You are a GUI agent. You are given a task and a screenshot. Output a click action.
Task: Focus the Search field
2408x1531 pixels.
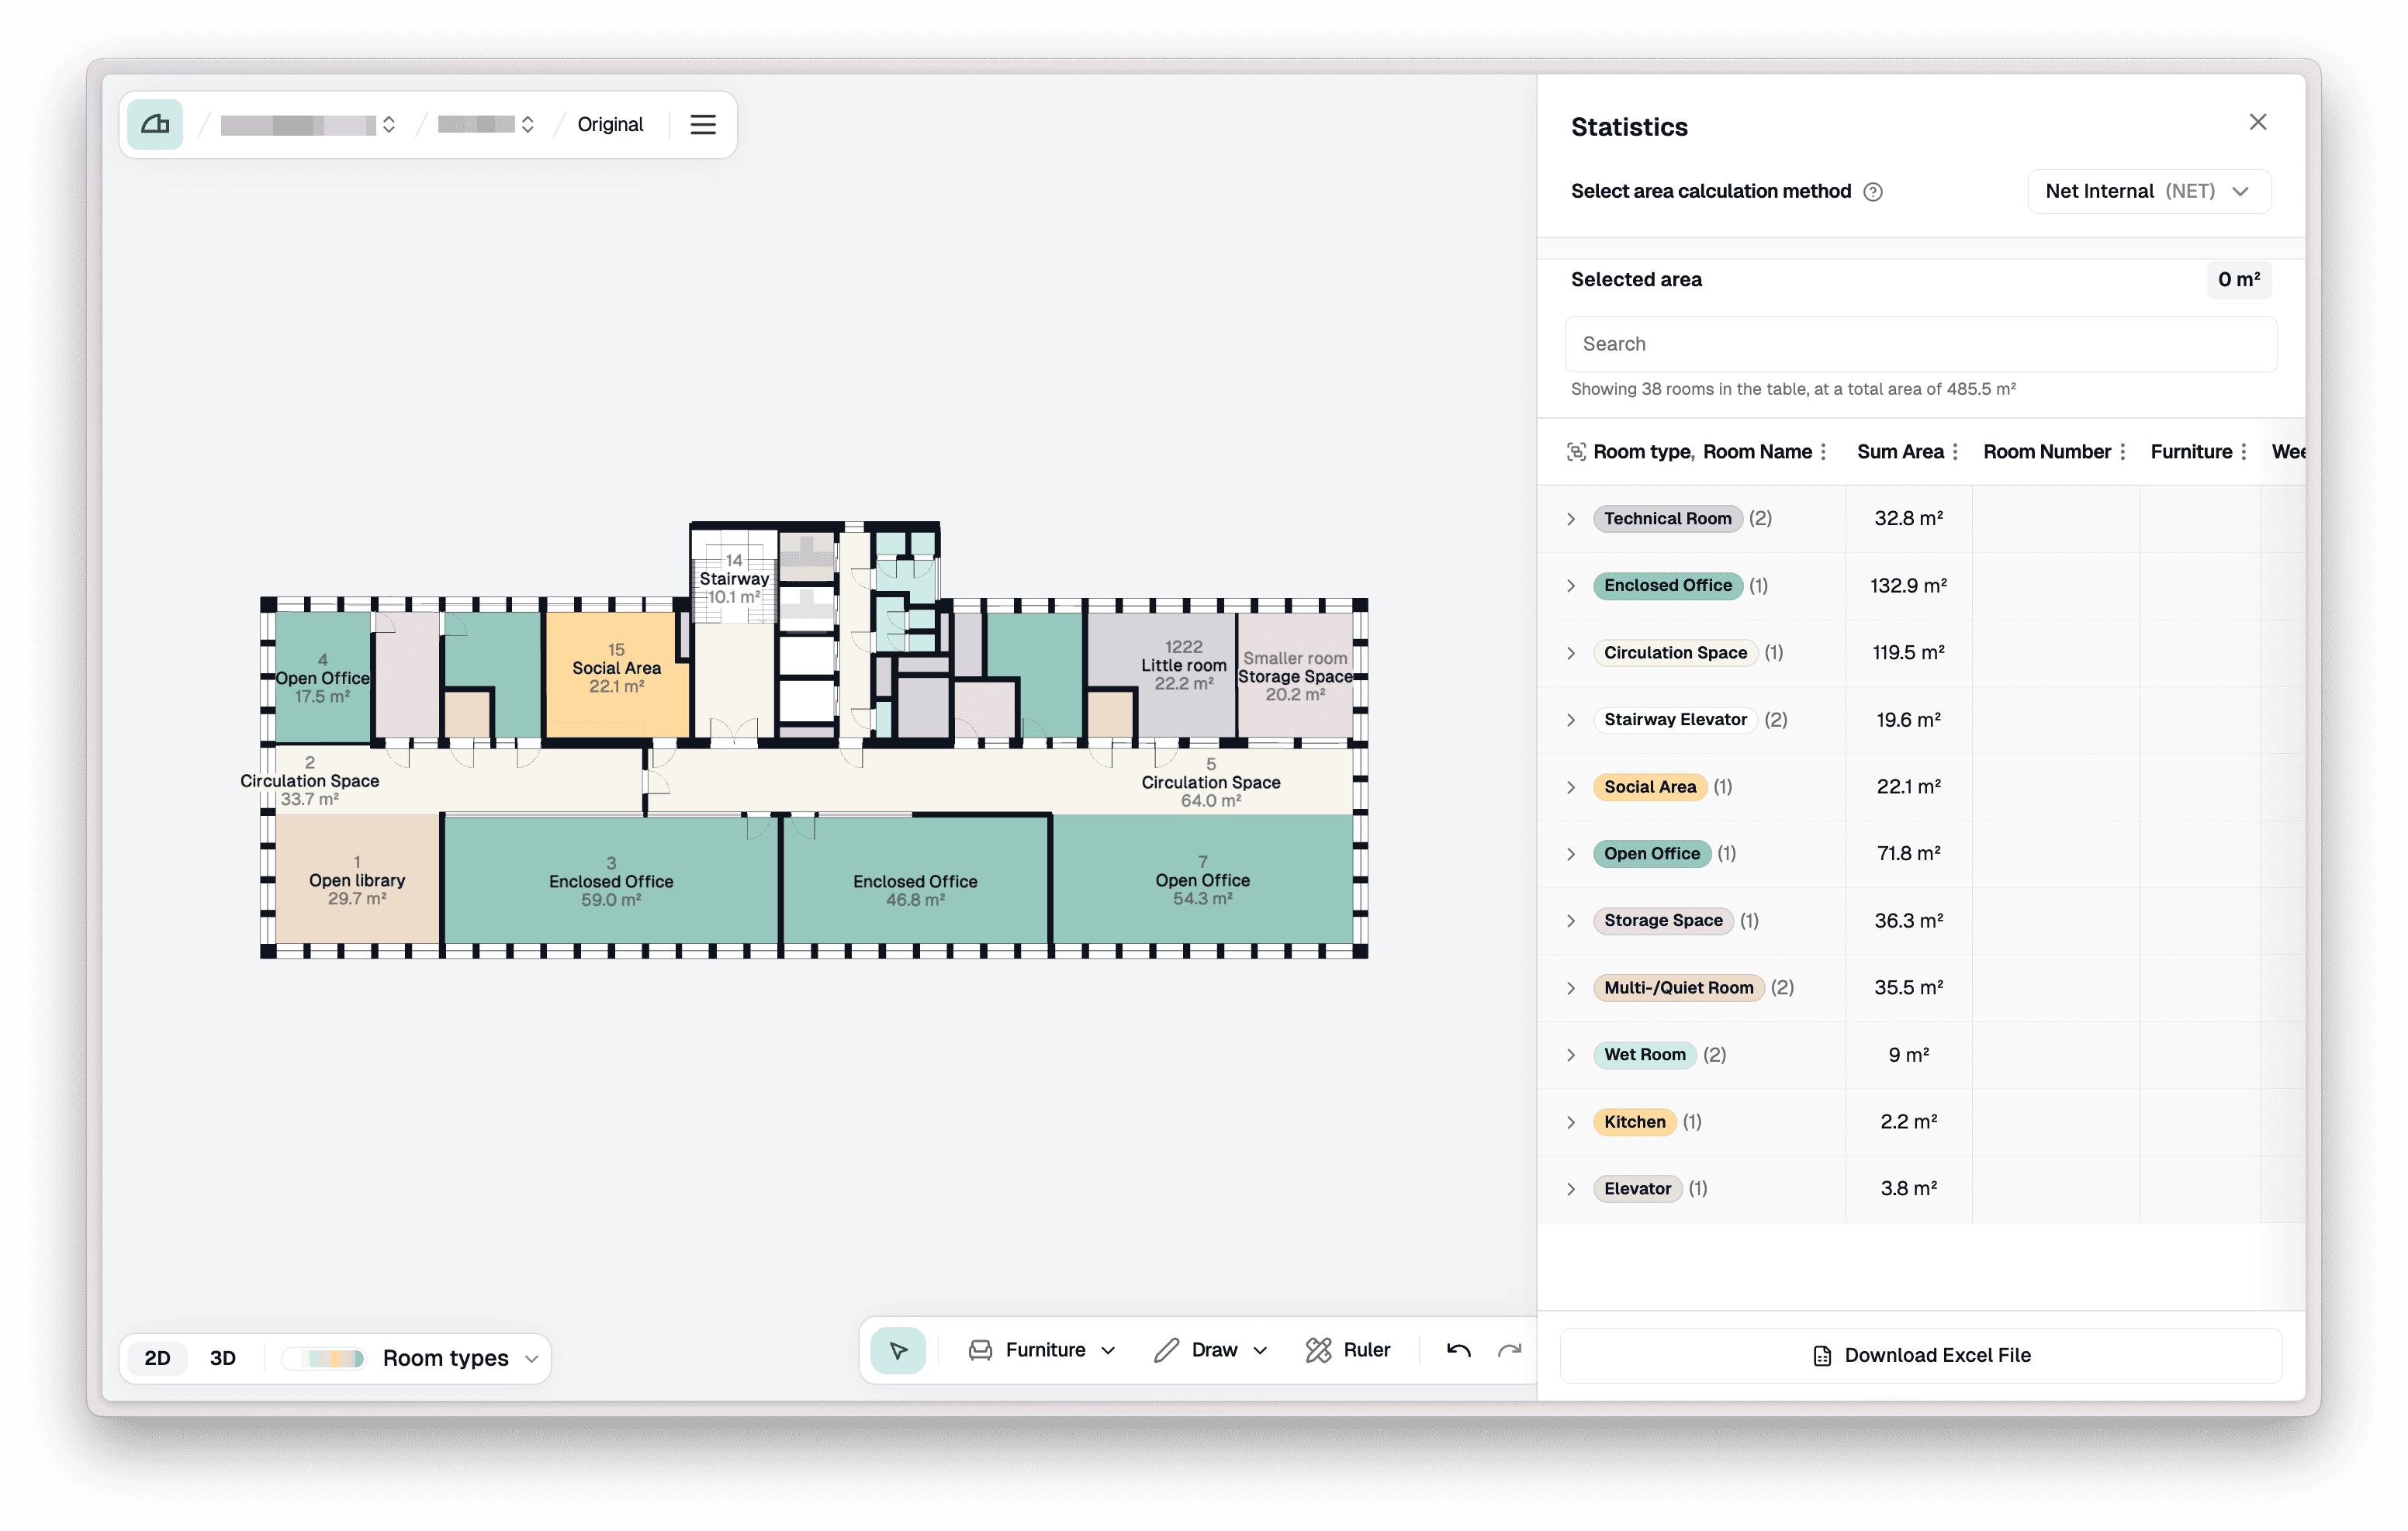(x=1920, y=344)
